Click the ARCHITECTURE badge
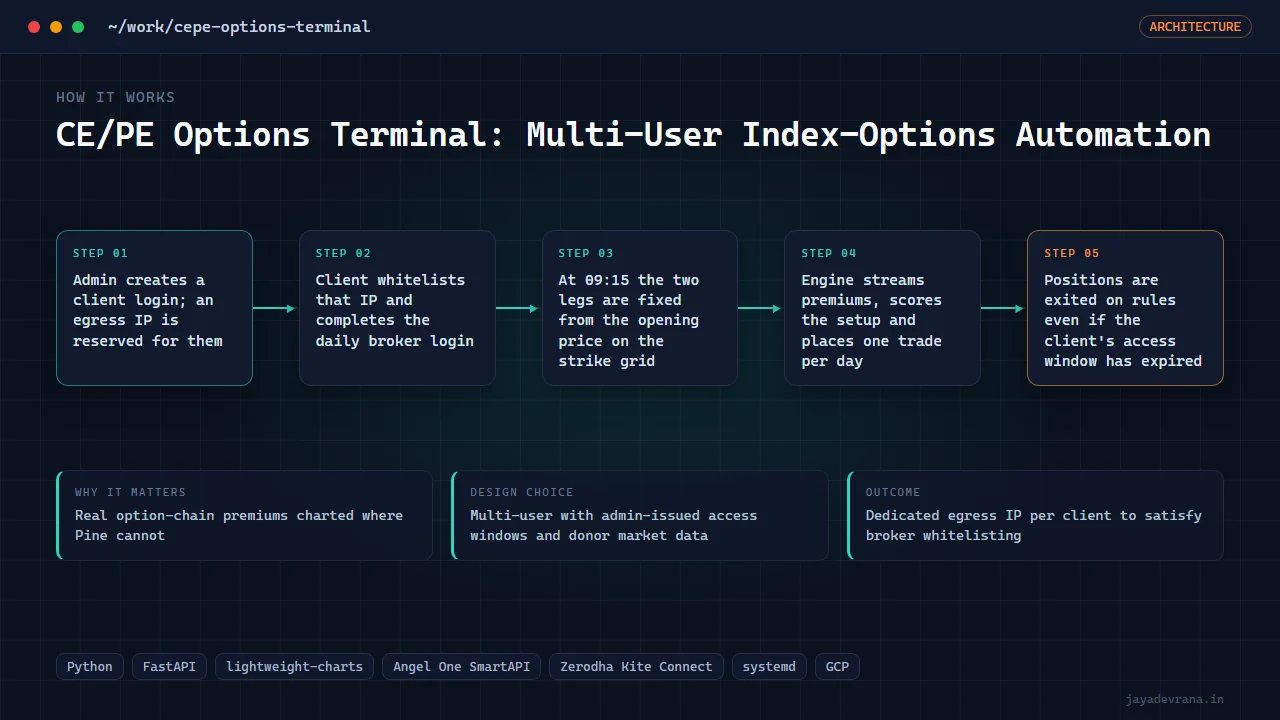Viewport: 1280px width, 720px height. pyautogui.click(x=1195, y=27)
